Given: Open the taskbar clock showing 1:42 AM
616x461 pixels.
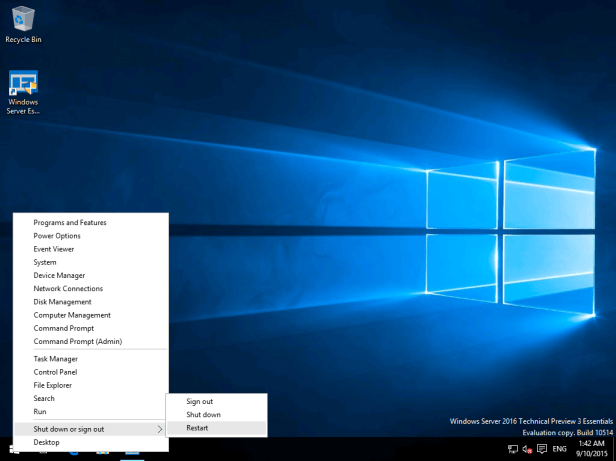Looking at the screenshot, I should (590, 448).
